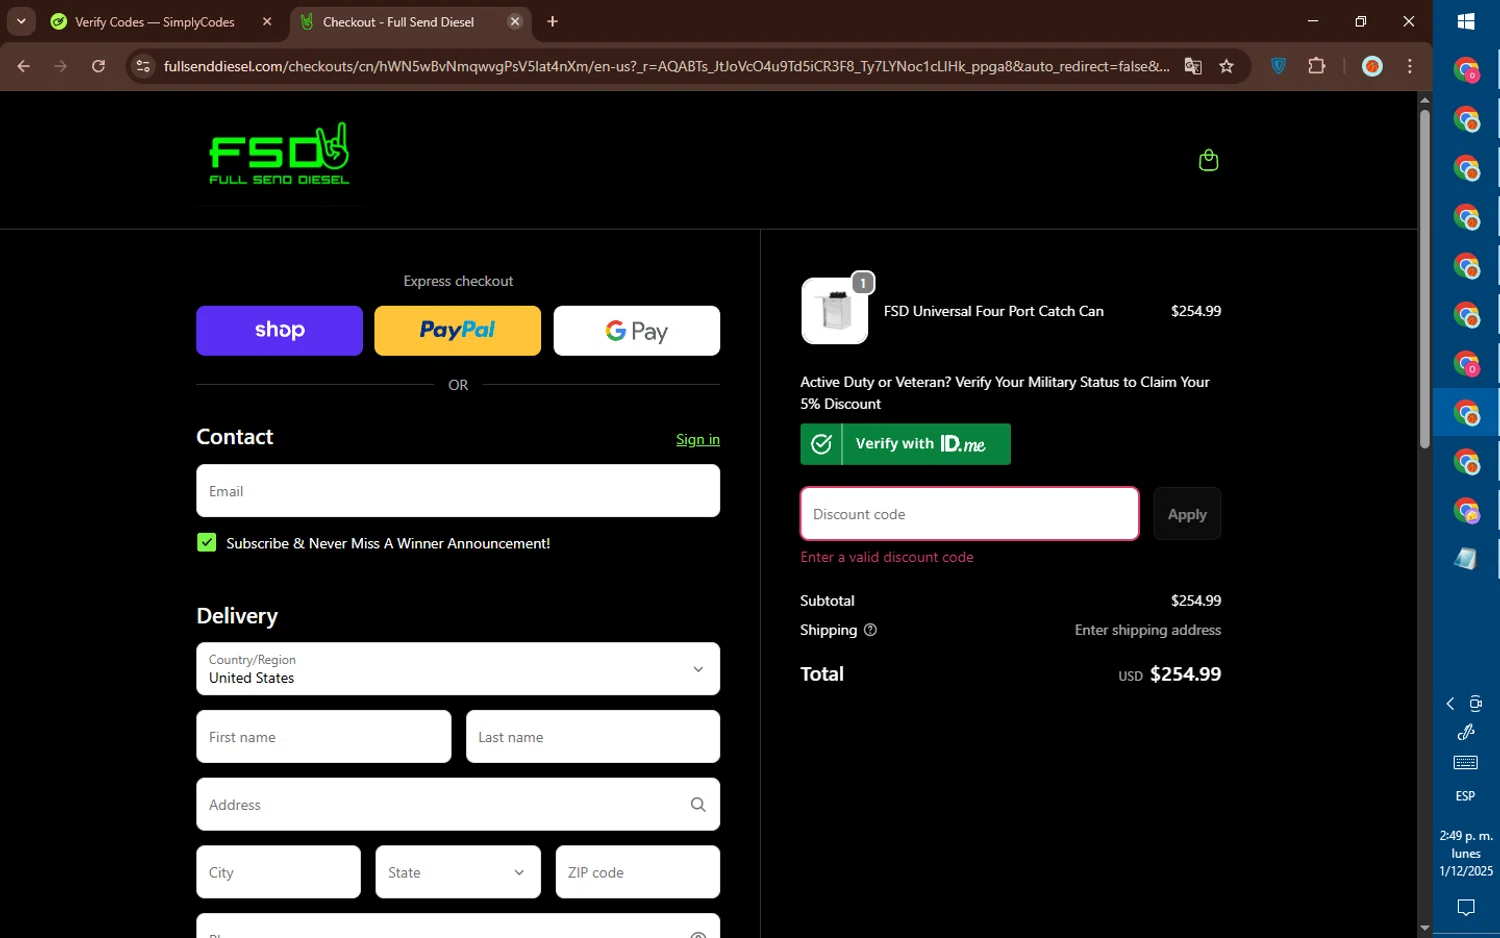This screenshot has width=1500, height=938.
Task: Open the browser profile avatar
Action: (x=1372, y=66)
